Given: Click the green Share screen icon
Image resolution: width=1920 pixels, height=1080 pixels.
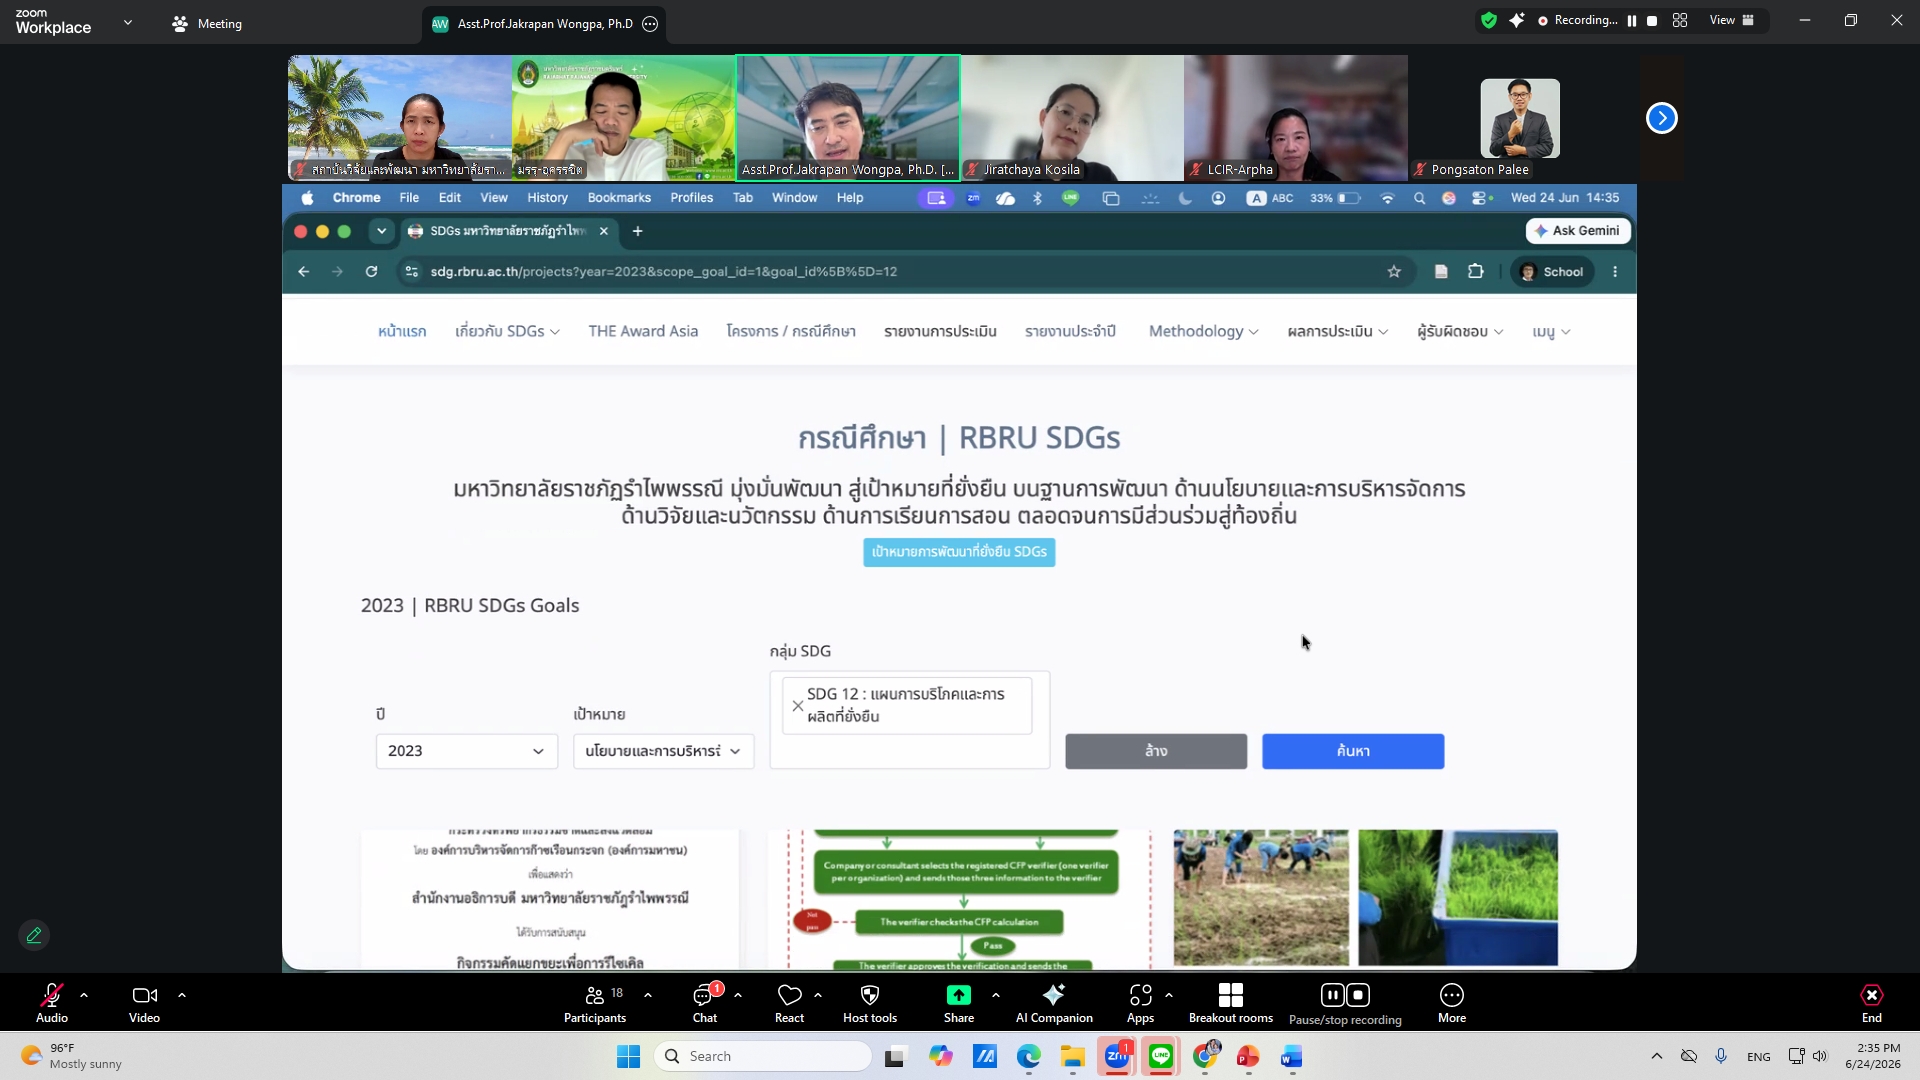Looking at the screenshot, I should coord(958,995).
